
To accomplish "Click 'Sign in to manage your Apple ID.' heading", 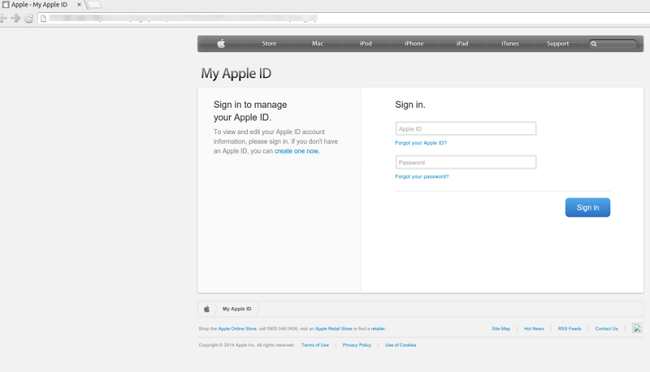I will 250,111.
